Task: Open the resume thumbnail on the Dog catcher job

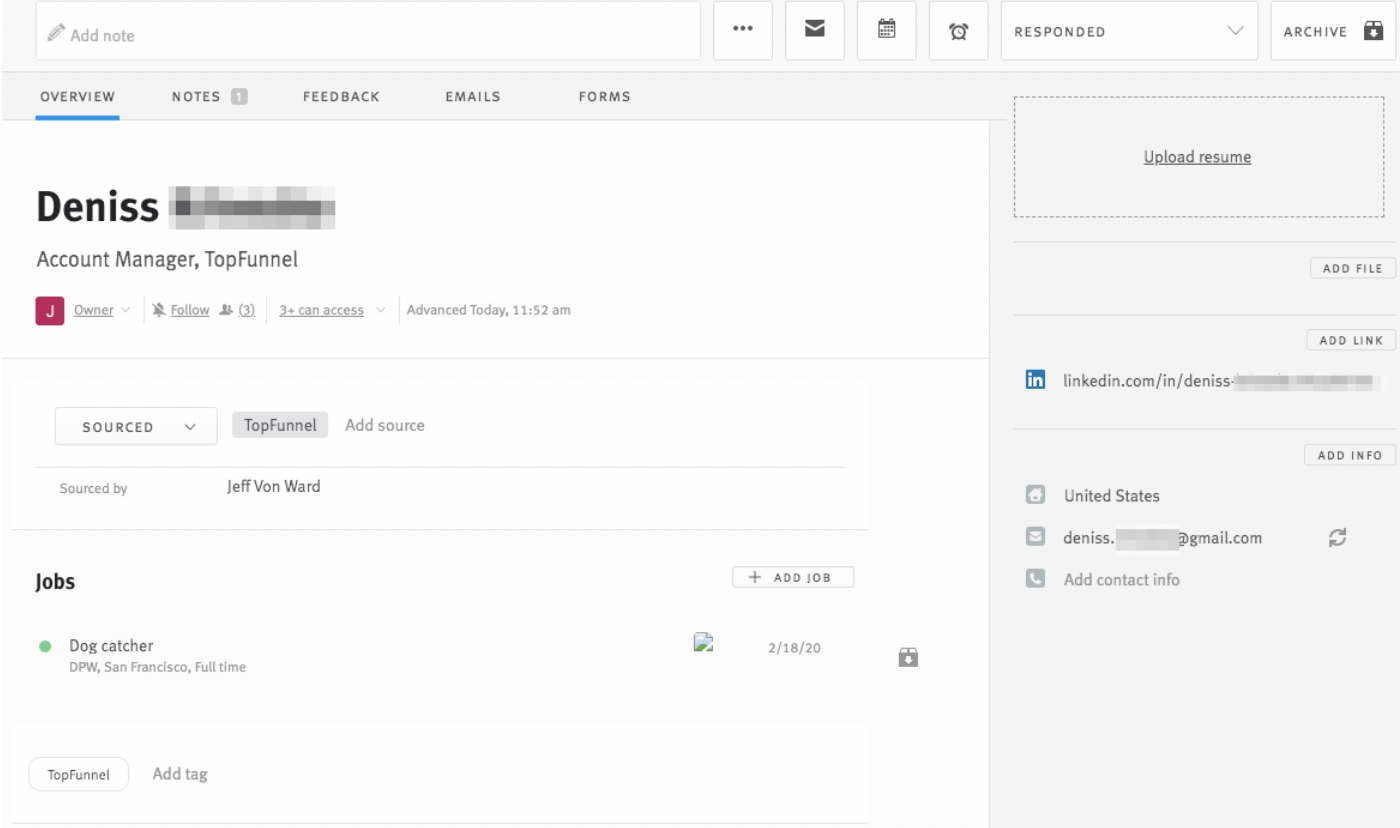Action: [x=703, y=642]
